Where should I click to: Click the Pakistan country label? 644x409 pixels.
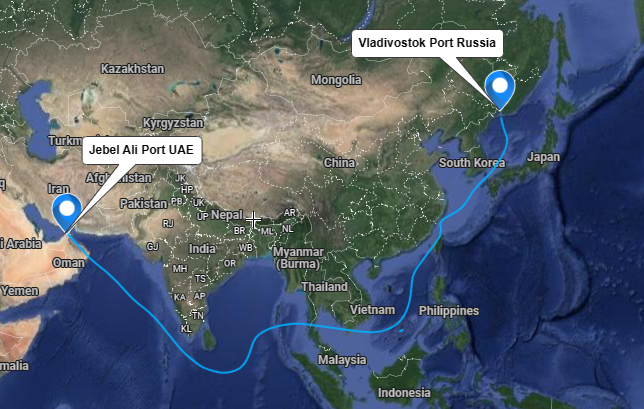pos(143,204)
